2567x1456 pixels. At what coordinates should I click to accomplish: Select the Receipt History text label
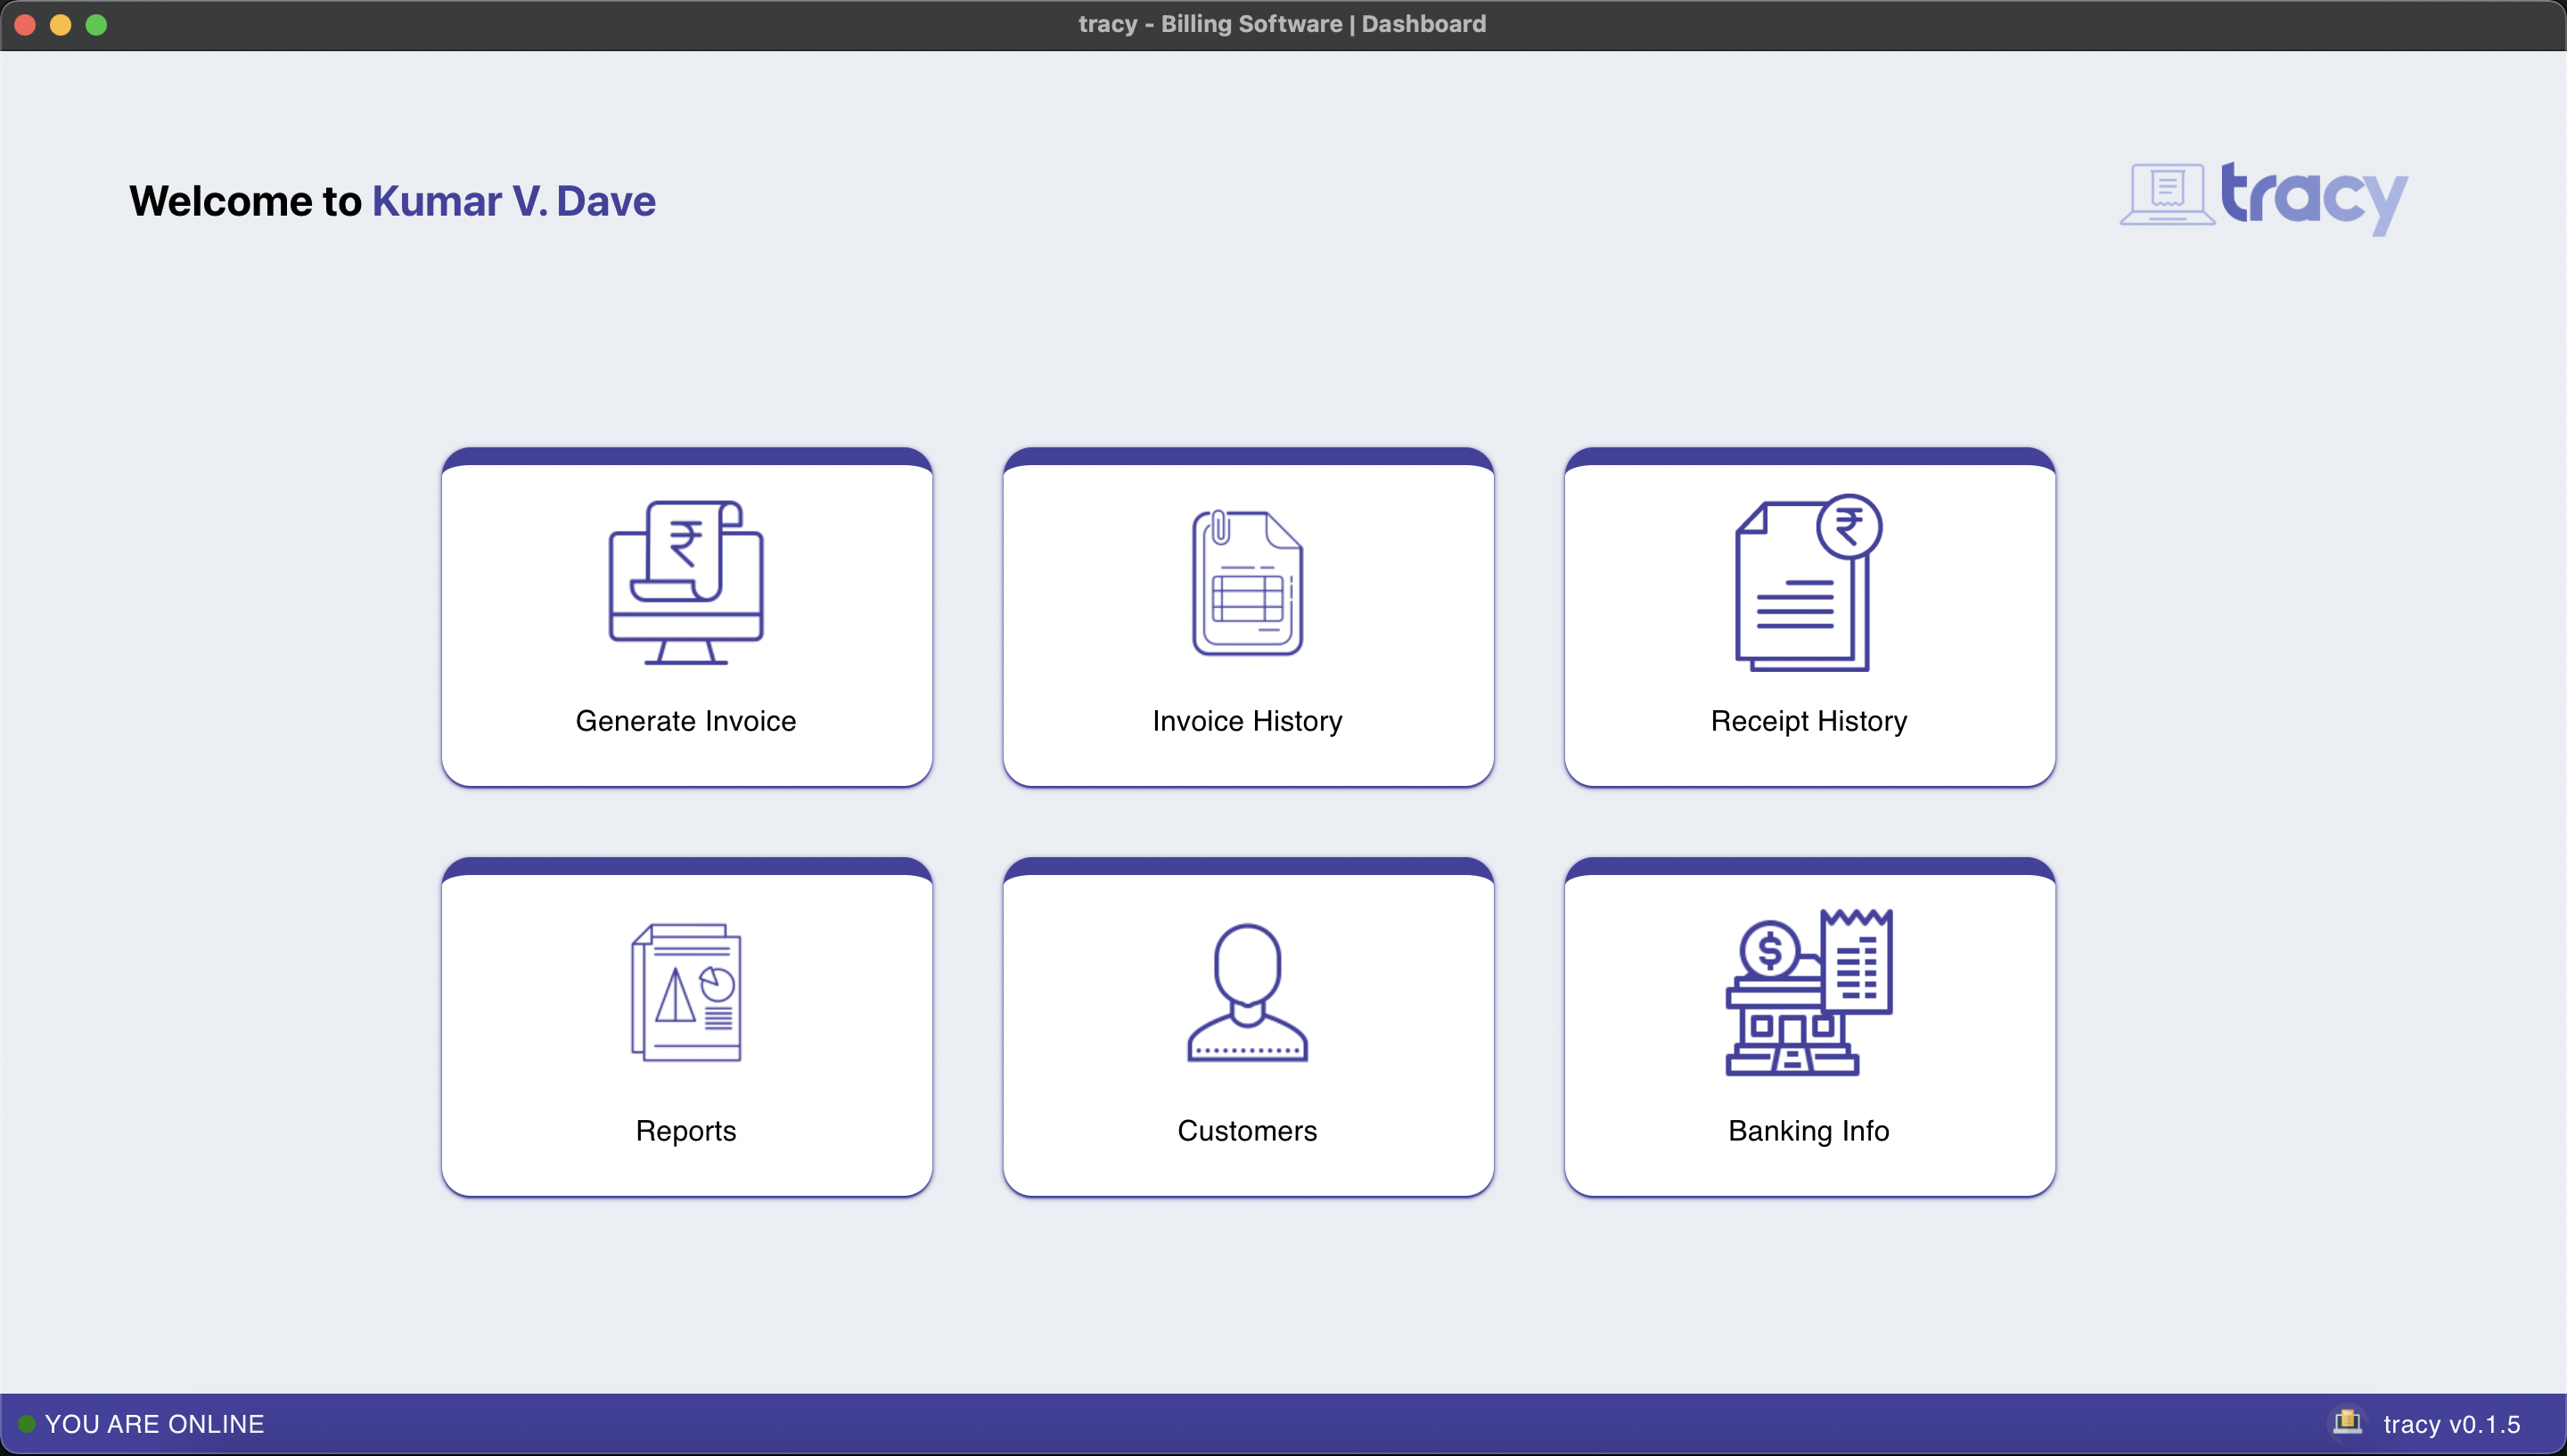1808,721
